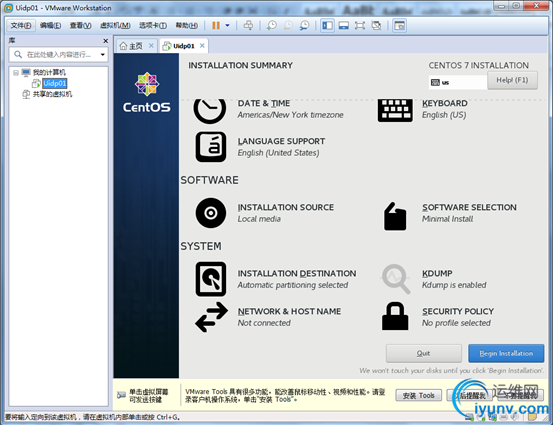Open the Network & Host Name arrows icon

click(211, 317)
